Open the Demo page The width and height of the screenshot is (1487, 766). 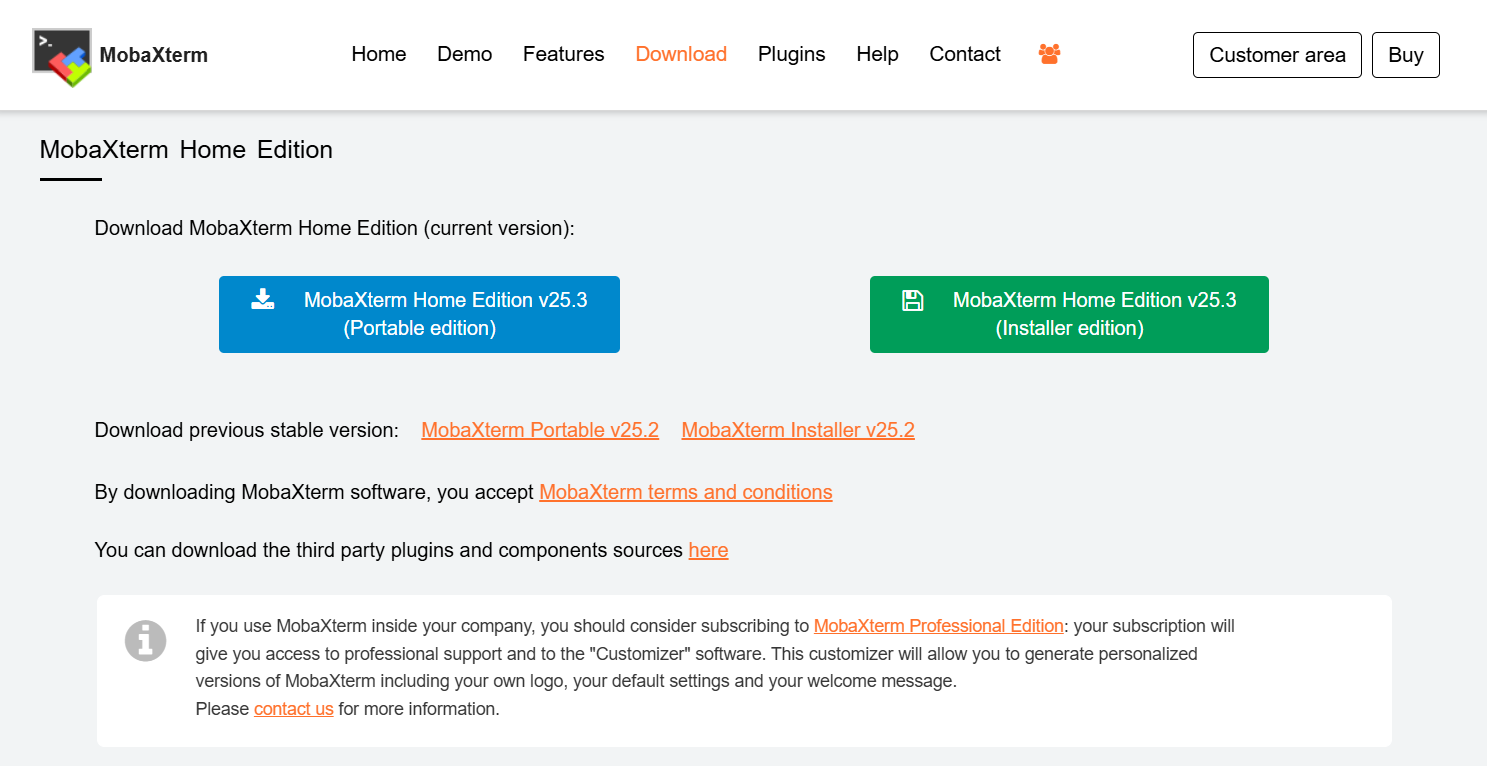pyautogui.click(x=465, y=54)
